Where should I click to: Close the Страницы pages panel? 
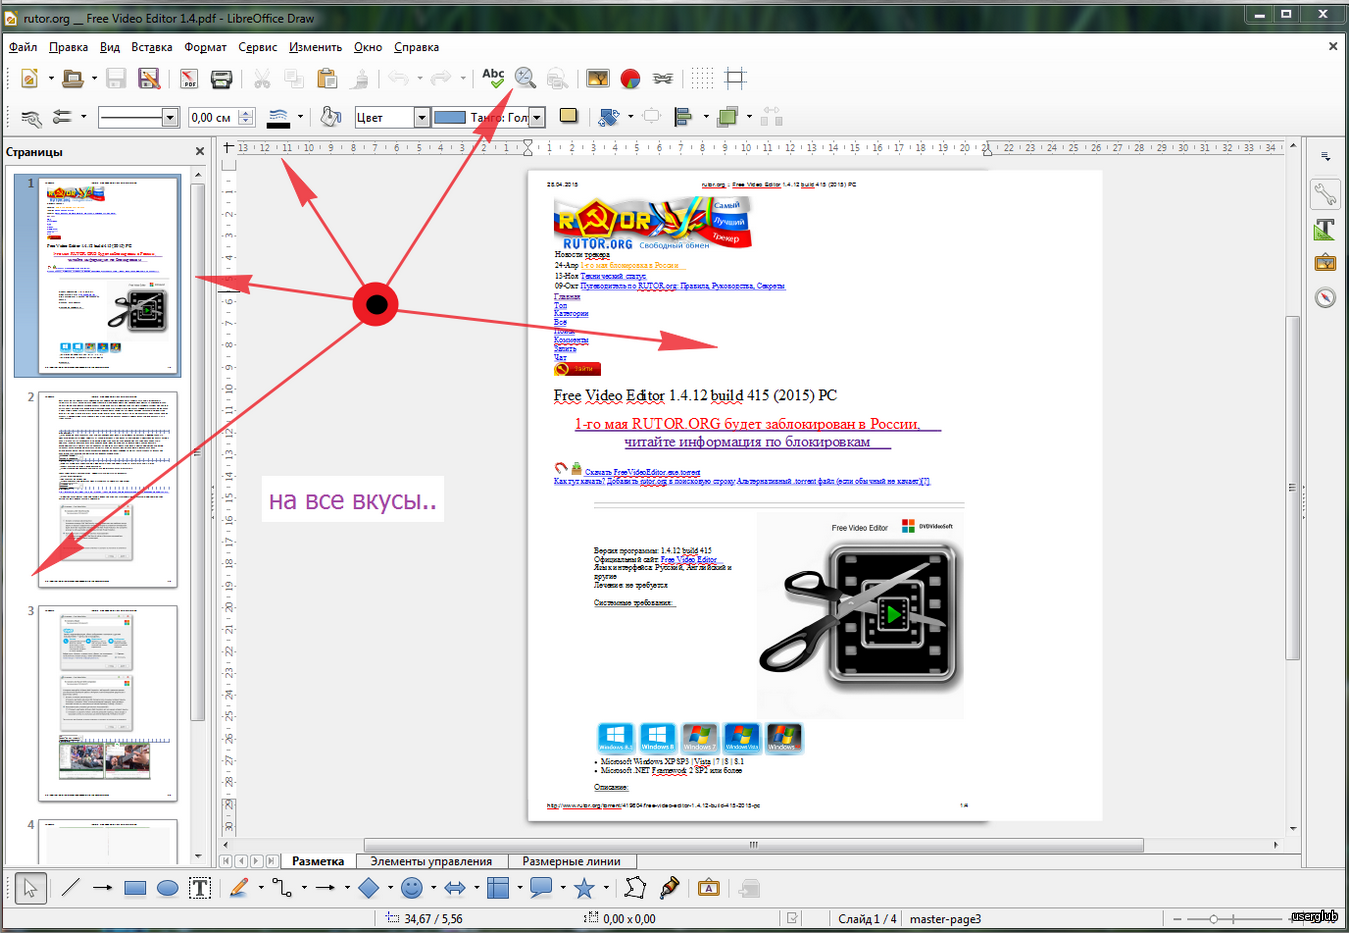click(x=200, y=151)
